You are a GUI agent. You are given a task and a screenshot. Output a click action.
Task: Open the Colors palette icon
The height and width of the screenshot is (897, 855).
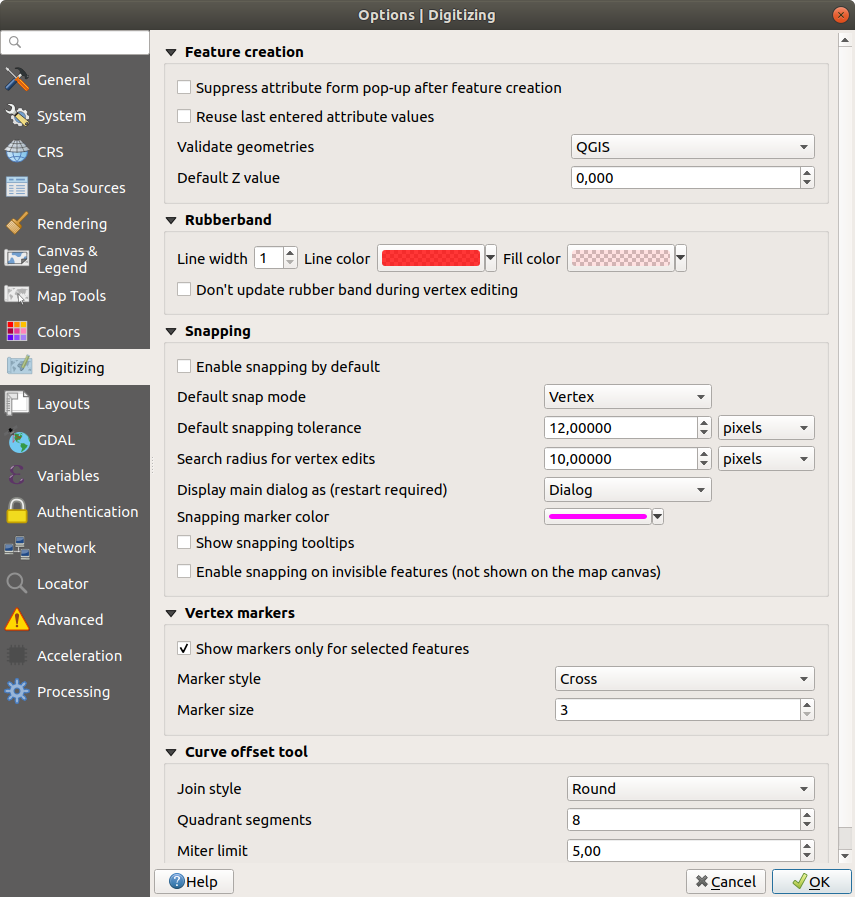(x=17, y=332)
